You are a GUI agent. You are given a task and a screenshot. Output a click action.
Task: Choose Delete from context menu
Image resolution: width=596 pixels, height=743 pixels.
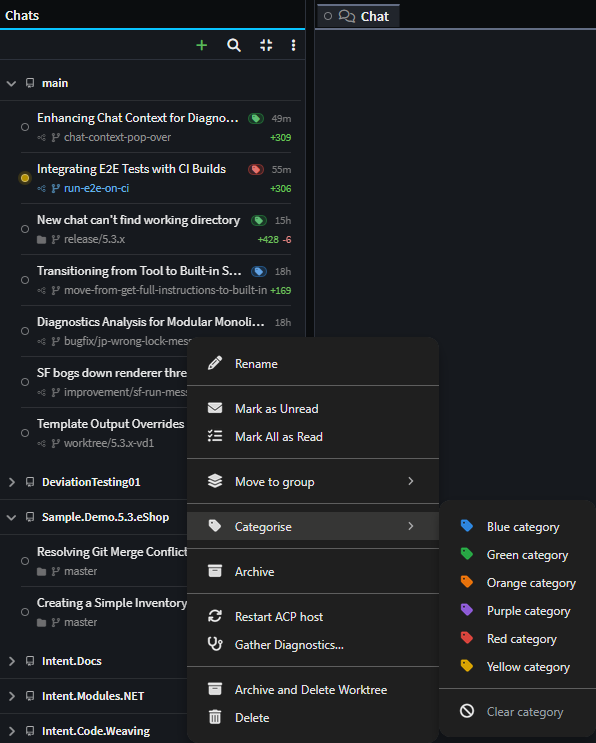point(313,717)
